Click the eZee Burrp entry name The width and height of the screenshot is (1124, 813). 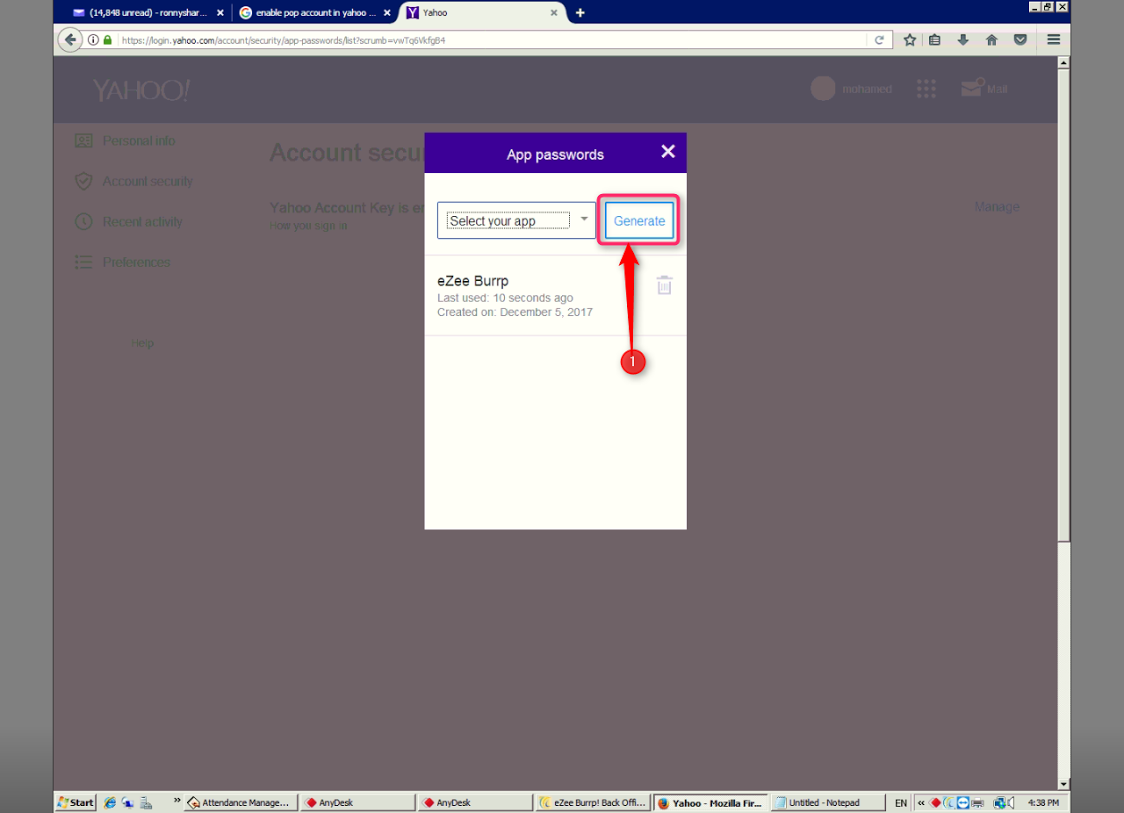coord(472,281)
